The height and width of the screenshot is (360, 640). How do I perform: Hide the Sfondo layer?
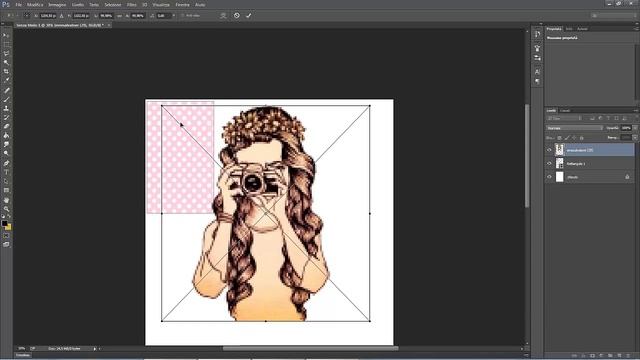pyautogui.click(x=549, y=177)
